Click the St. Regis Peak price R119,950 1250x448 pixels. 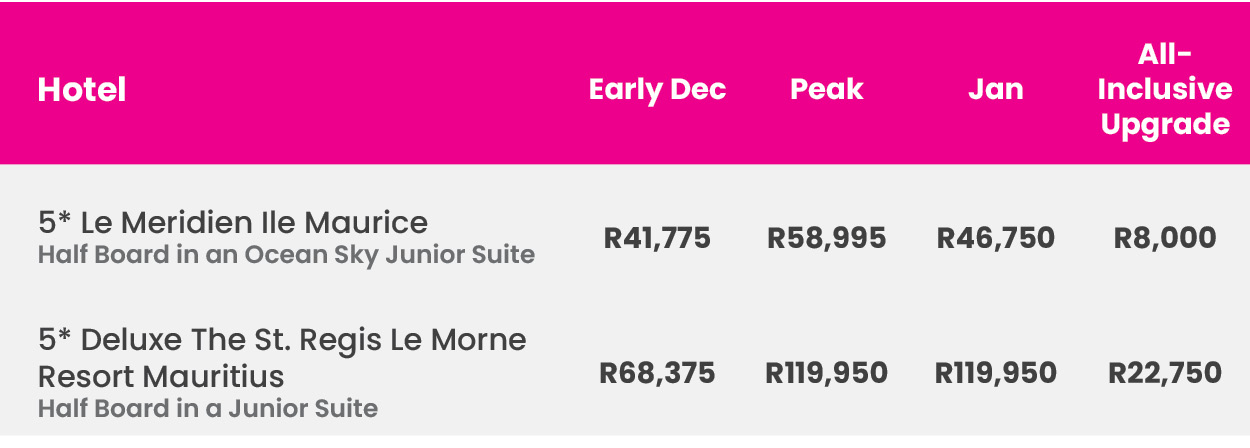pyautogui.click(x=826, y=374)
